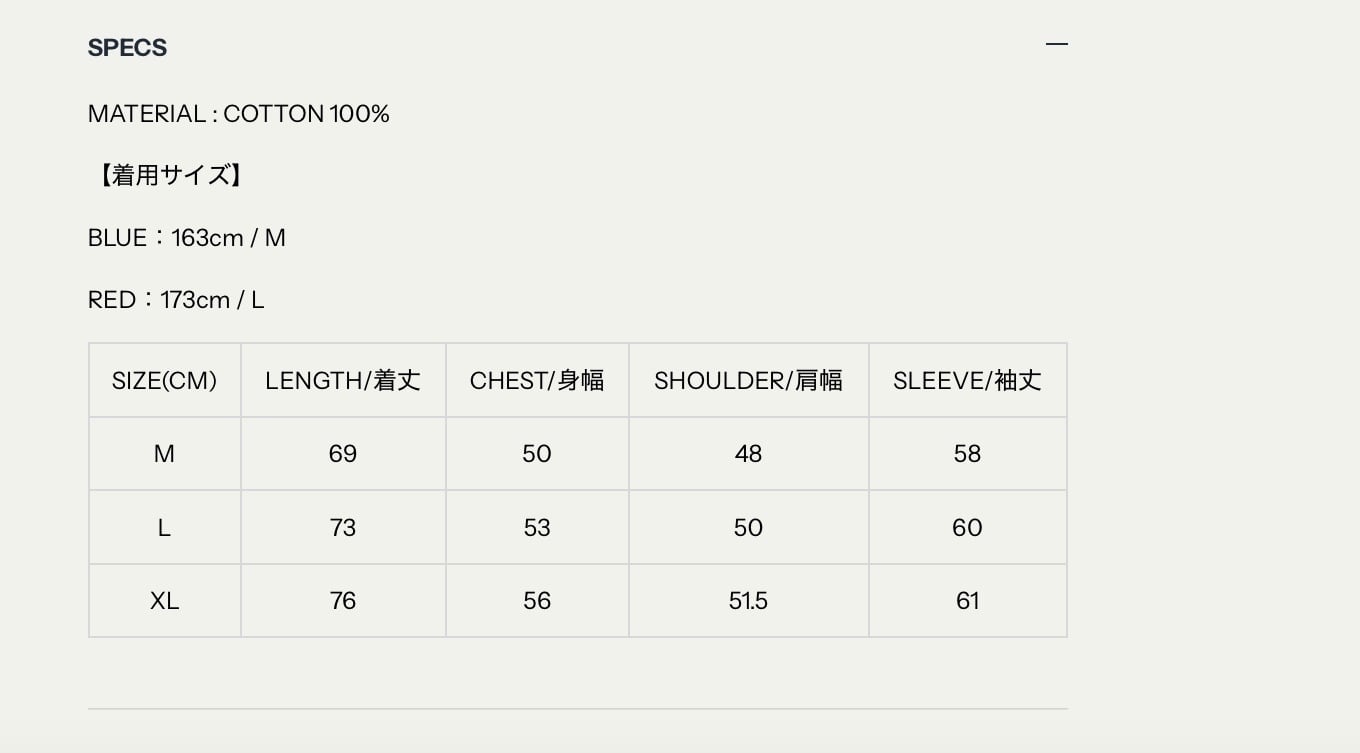Screen dimensions: 1360x753
Task: Click the L sleeve value 60
Action: click(967, 528)
